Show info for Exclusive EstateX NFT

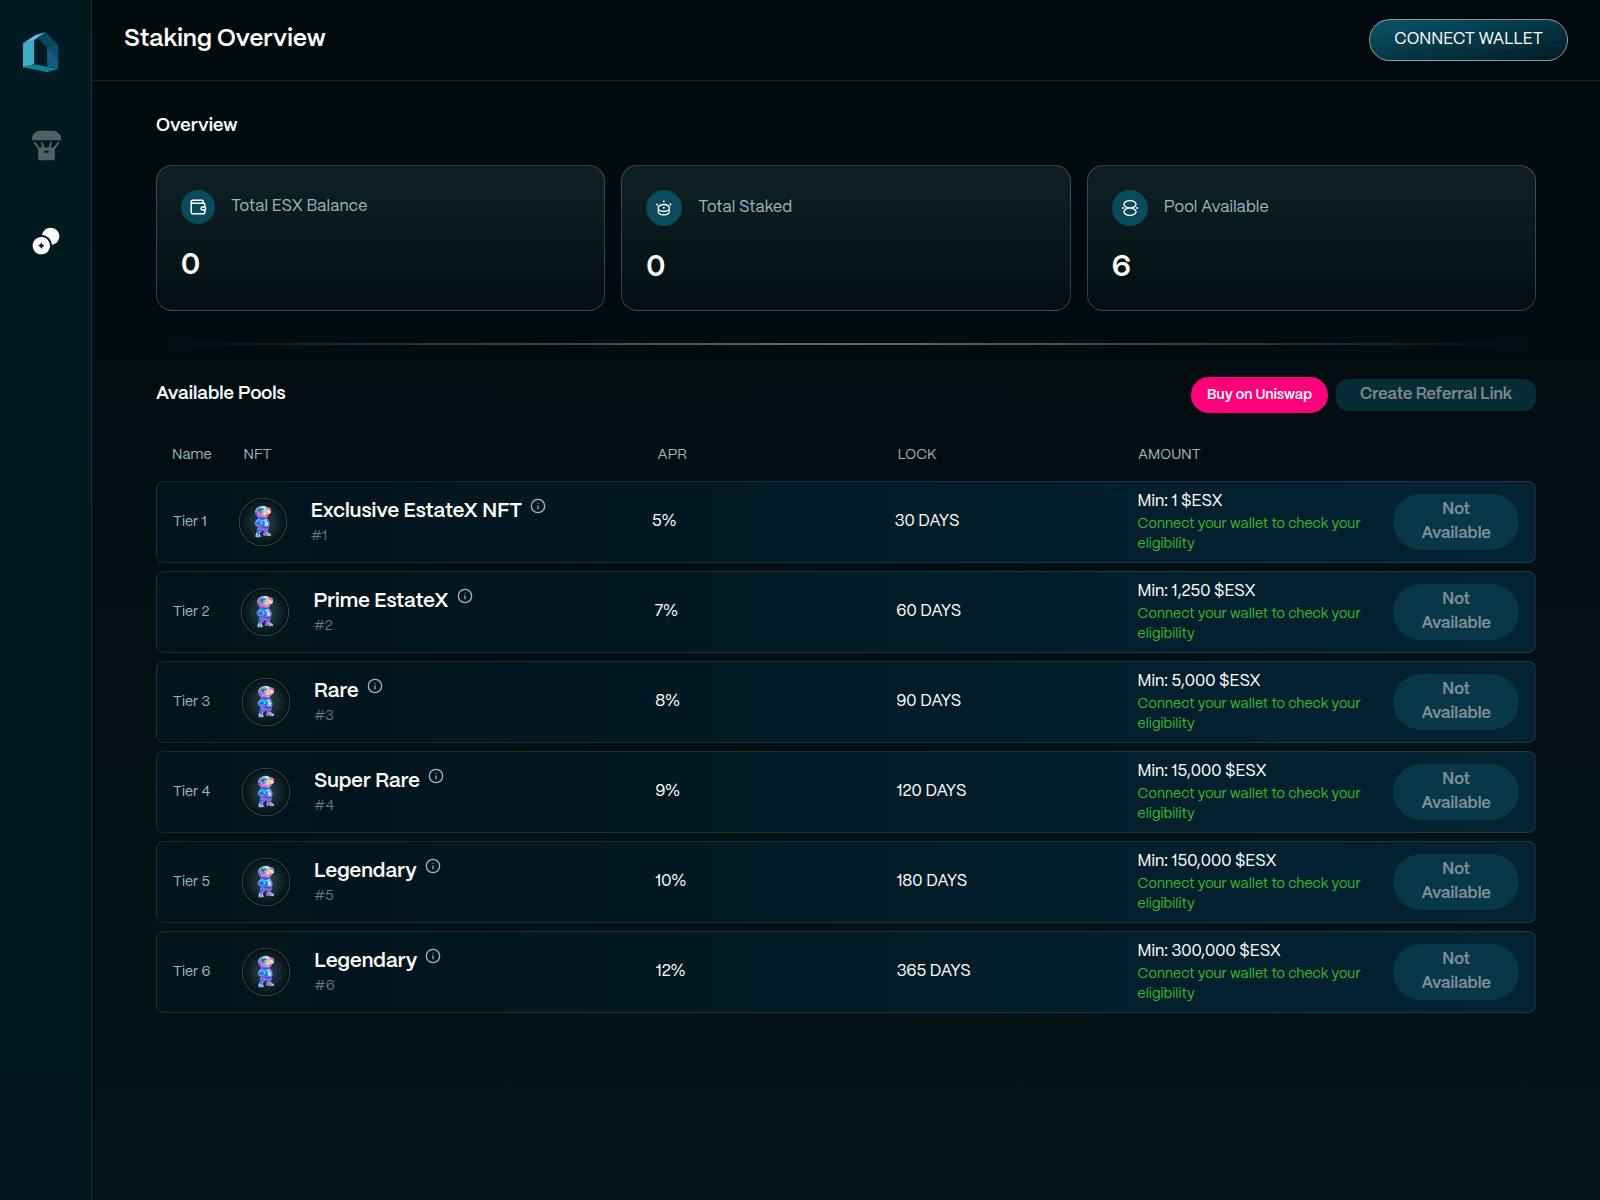[538, 506]
